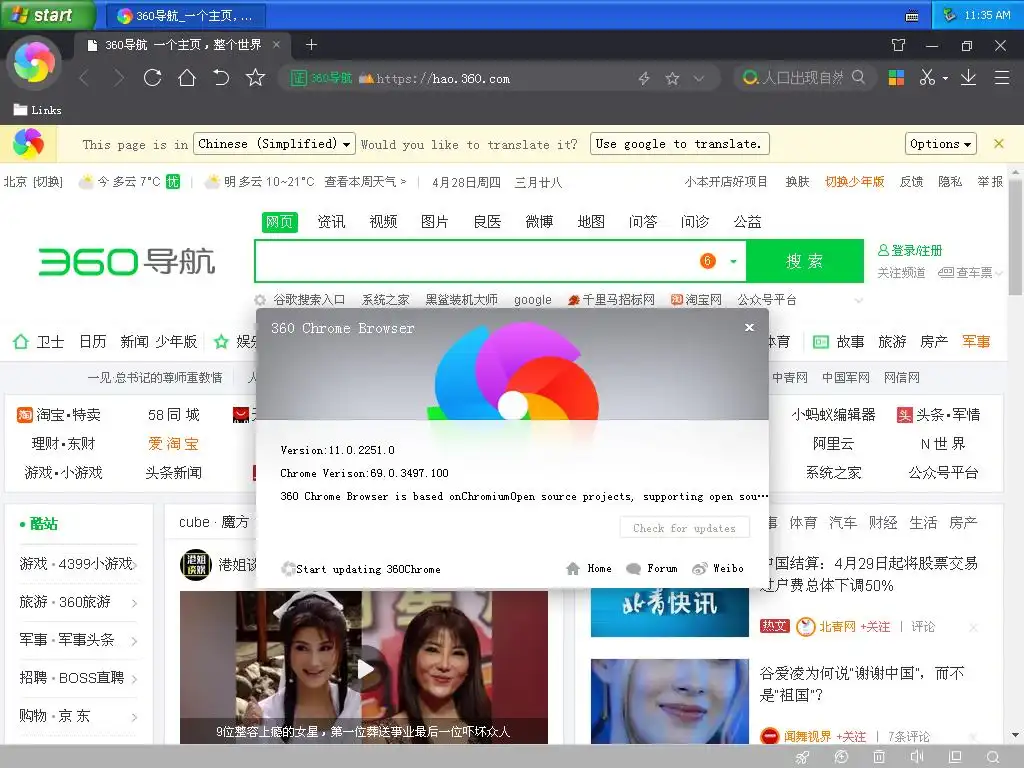Click the forward navigation arrow
Viewport: 1024px width, 768px height.
click(x=118, y=78)
